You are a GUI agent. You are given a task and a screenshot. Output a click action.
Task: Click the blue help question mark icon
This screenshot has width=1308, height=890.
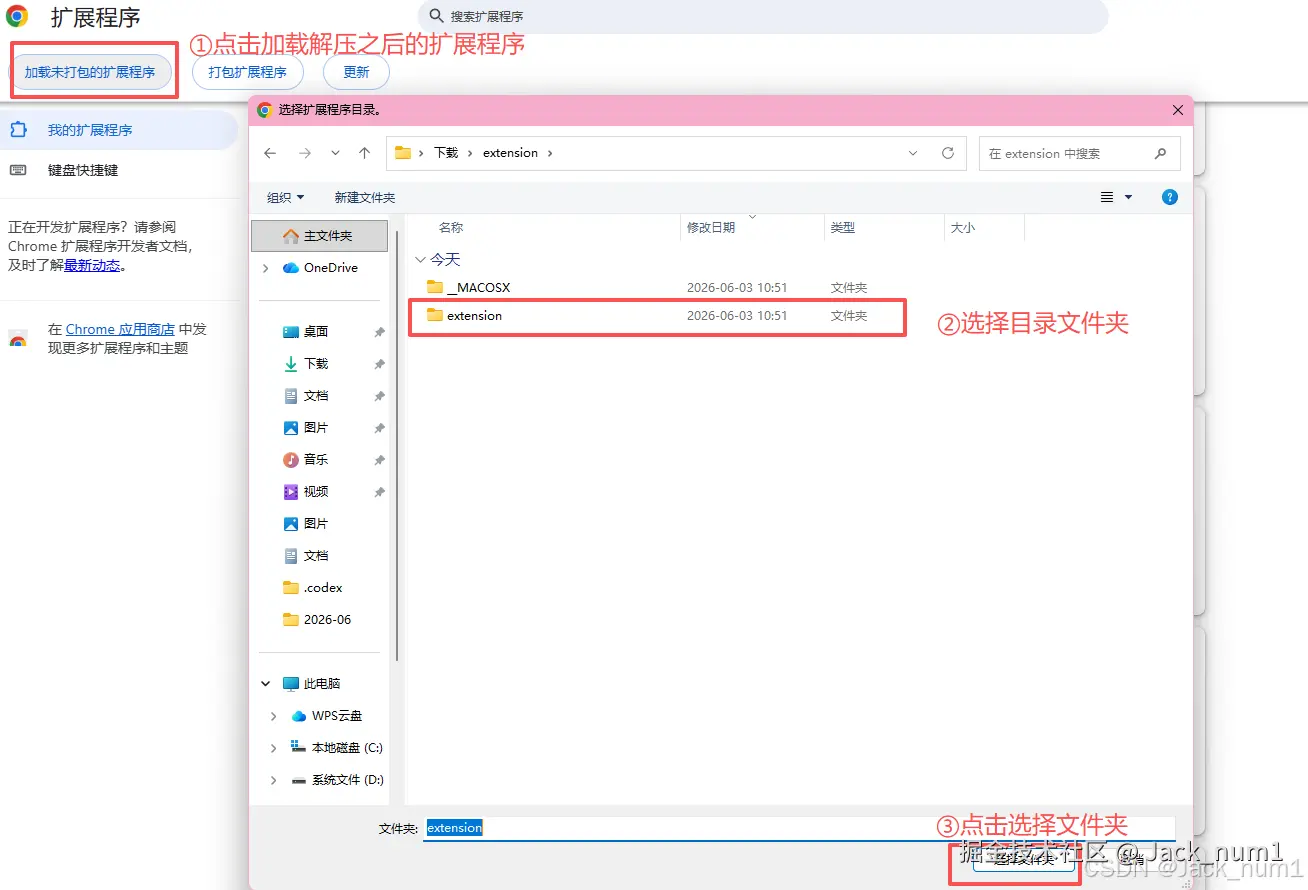click(x=1170, y=197)
